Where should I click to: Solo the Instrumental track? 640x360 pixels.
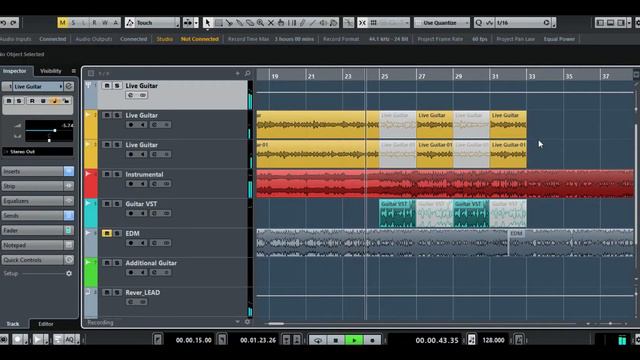[117, 174]
